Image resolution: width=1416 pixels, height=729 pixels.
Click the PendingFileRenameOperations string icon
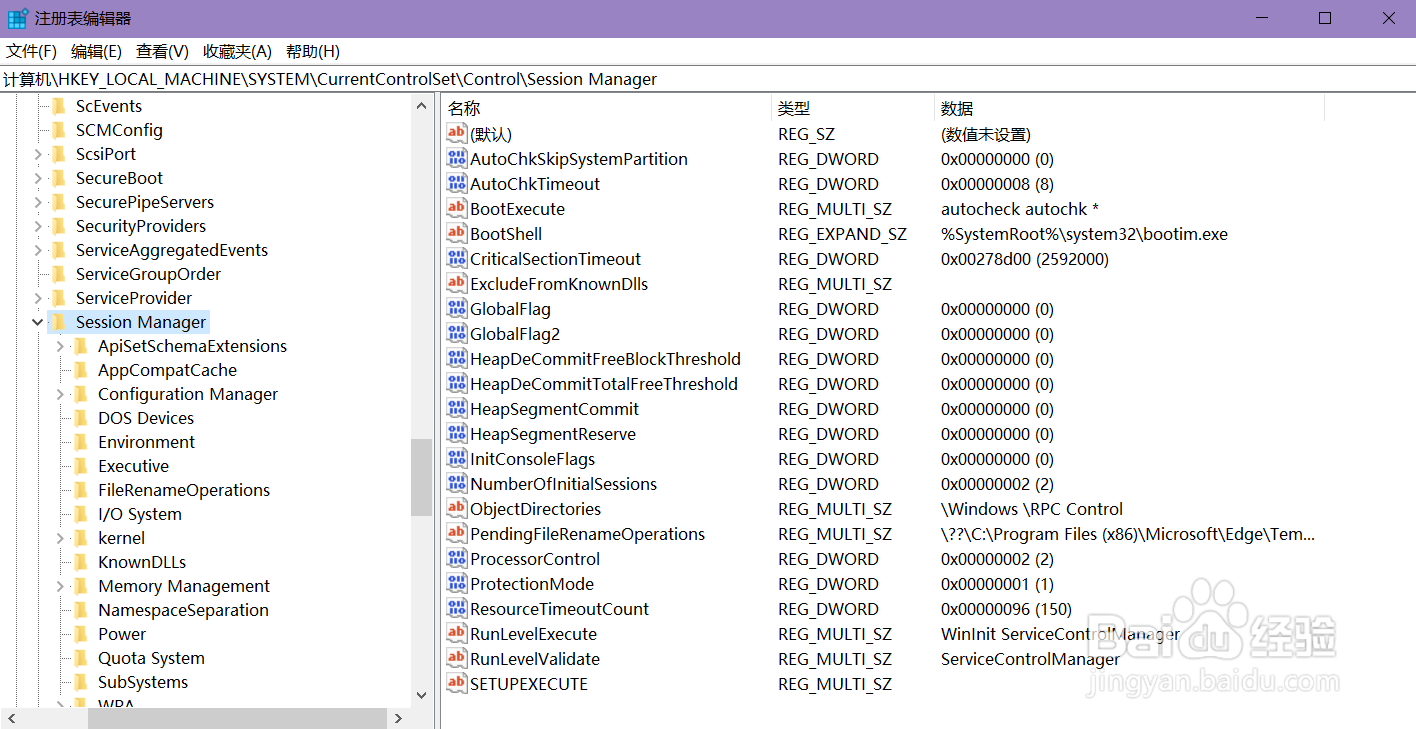[x=456, y=534]
